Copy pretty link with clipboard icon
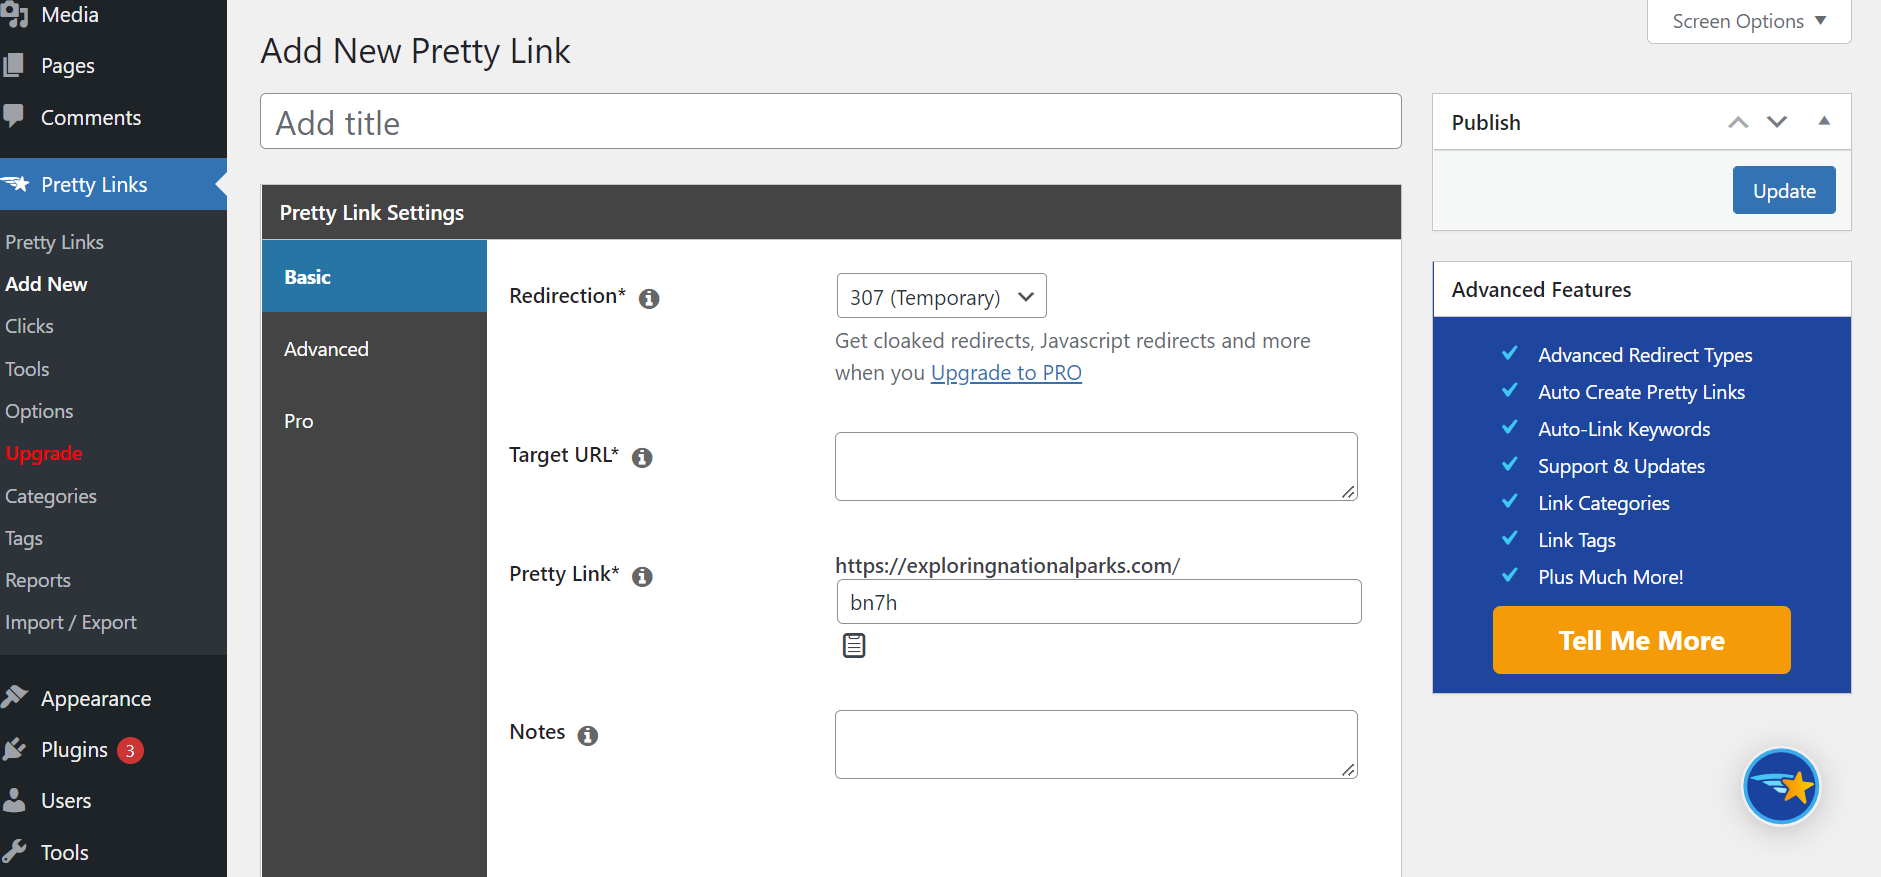This screenshot has height=877, width=1881. pyautogui.click(x=854, y=646)
